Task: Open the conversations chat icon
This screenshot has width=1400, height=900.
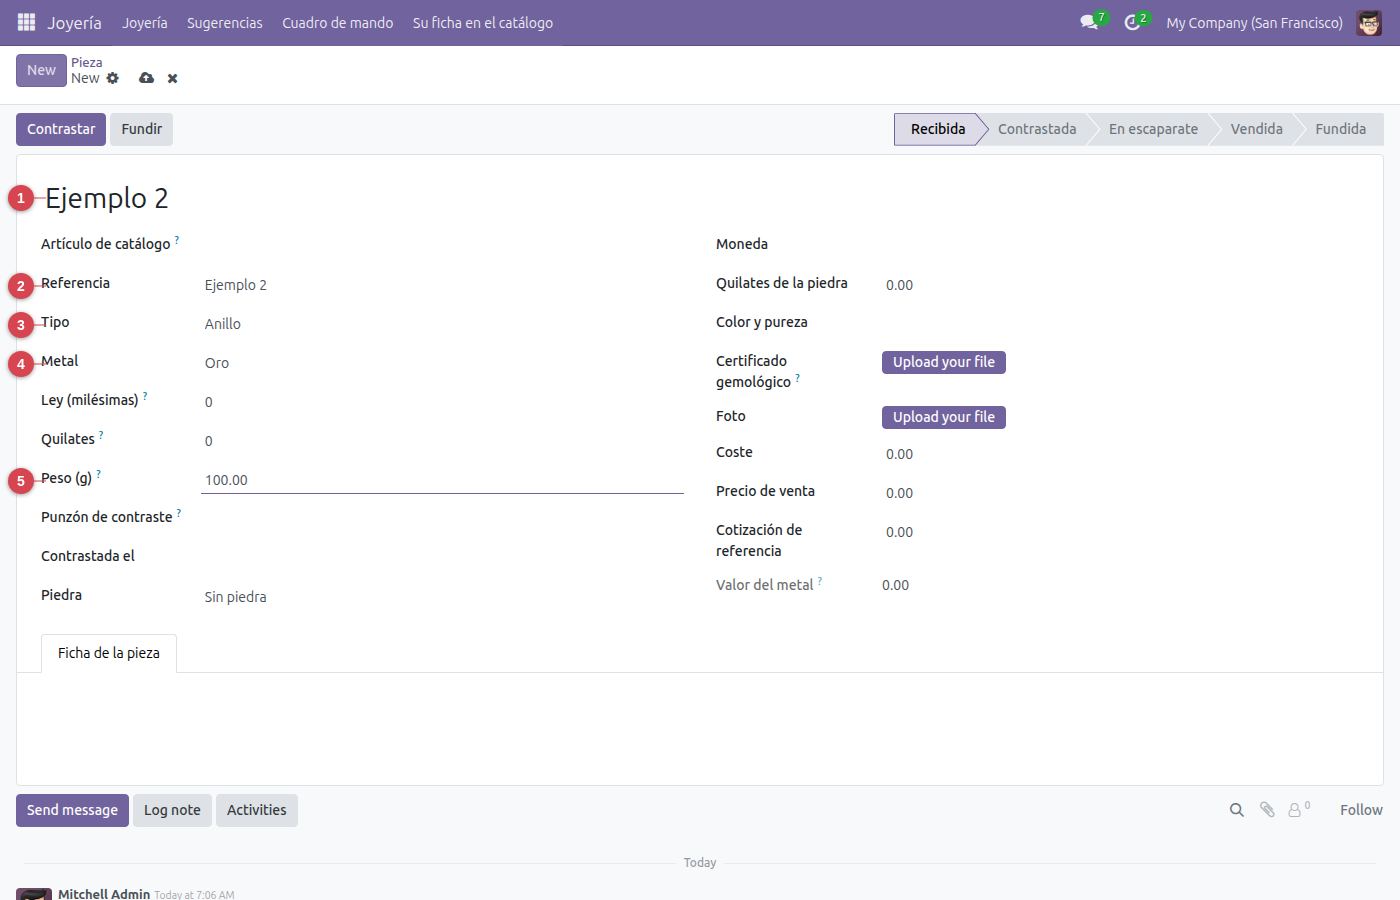Action: coord(1089,22)
